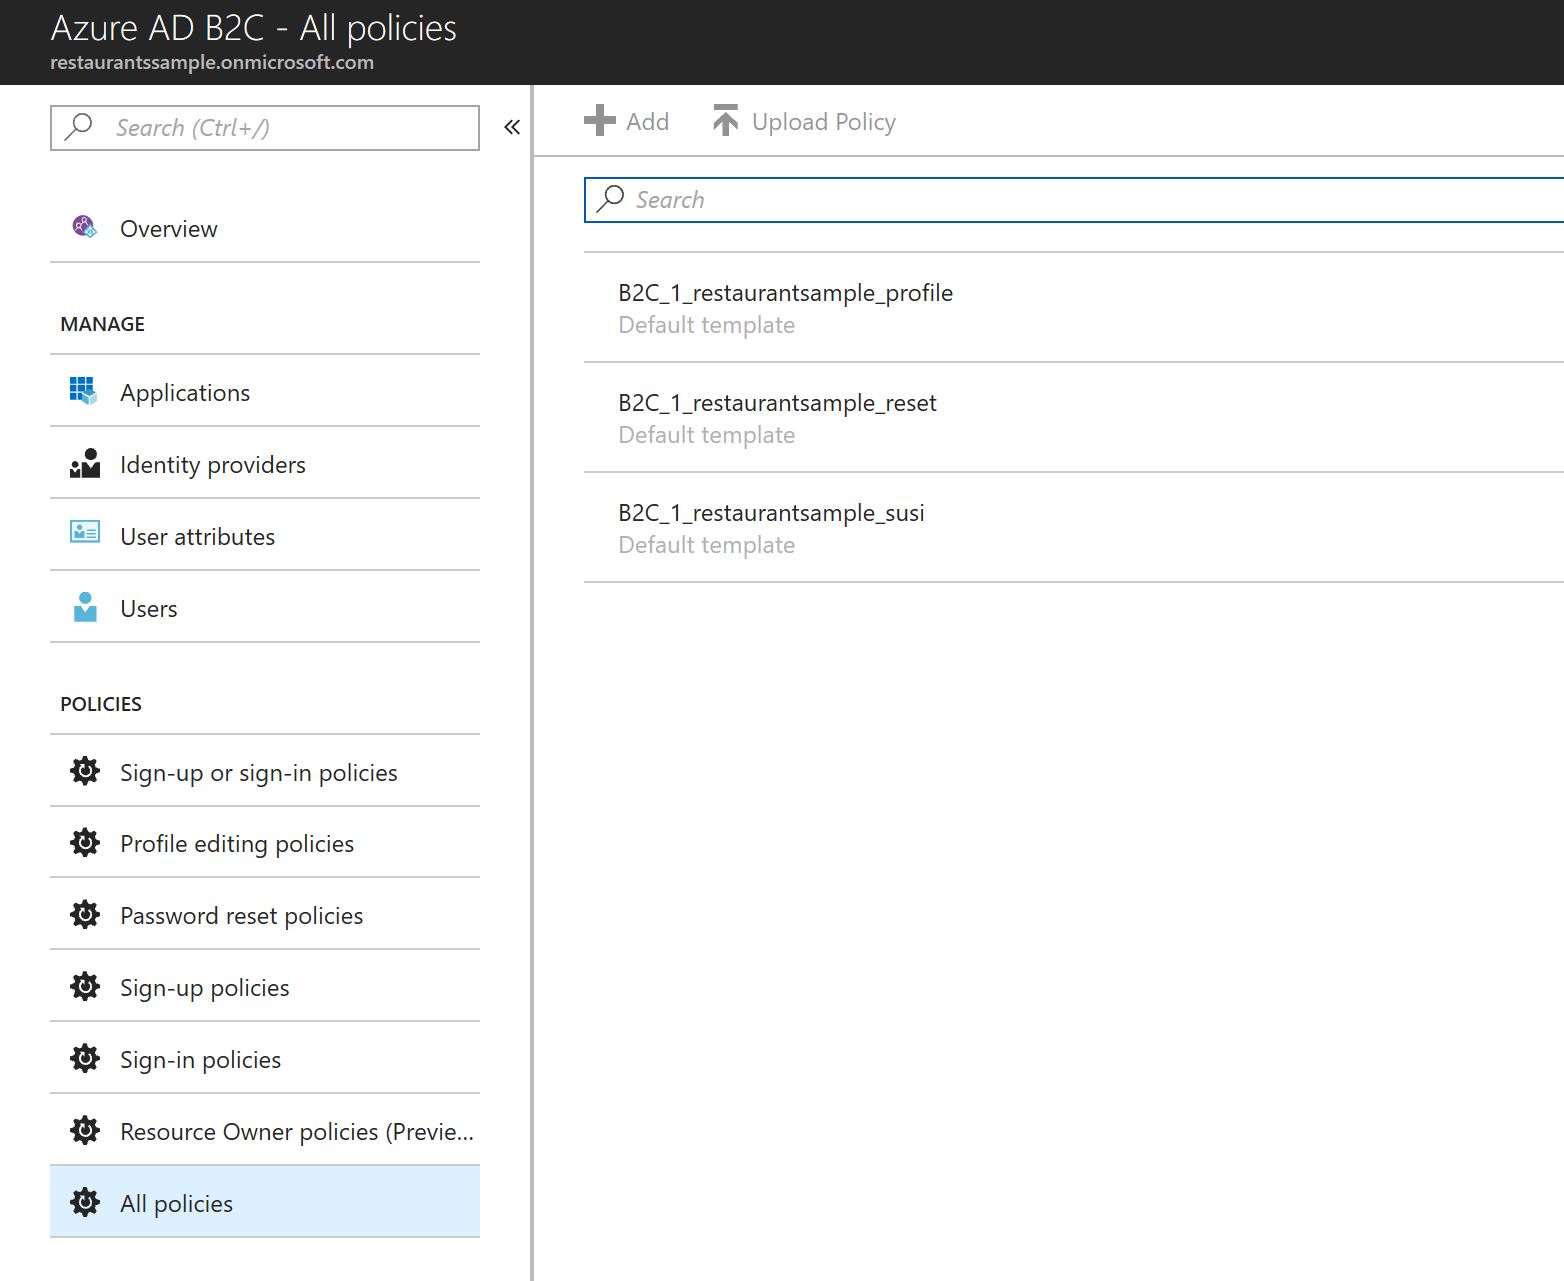The height and width of the screenshot is (1281, 1564).
Task: Click the Sign-up policies gear icon
Action: click(85, 987)
